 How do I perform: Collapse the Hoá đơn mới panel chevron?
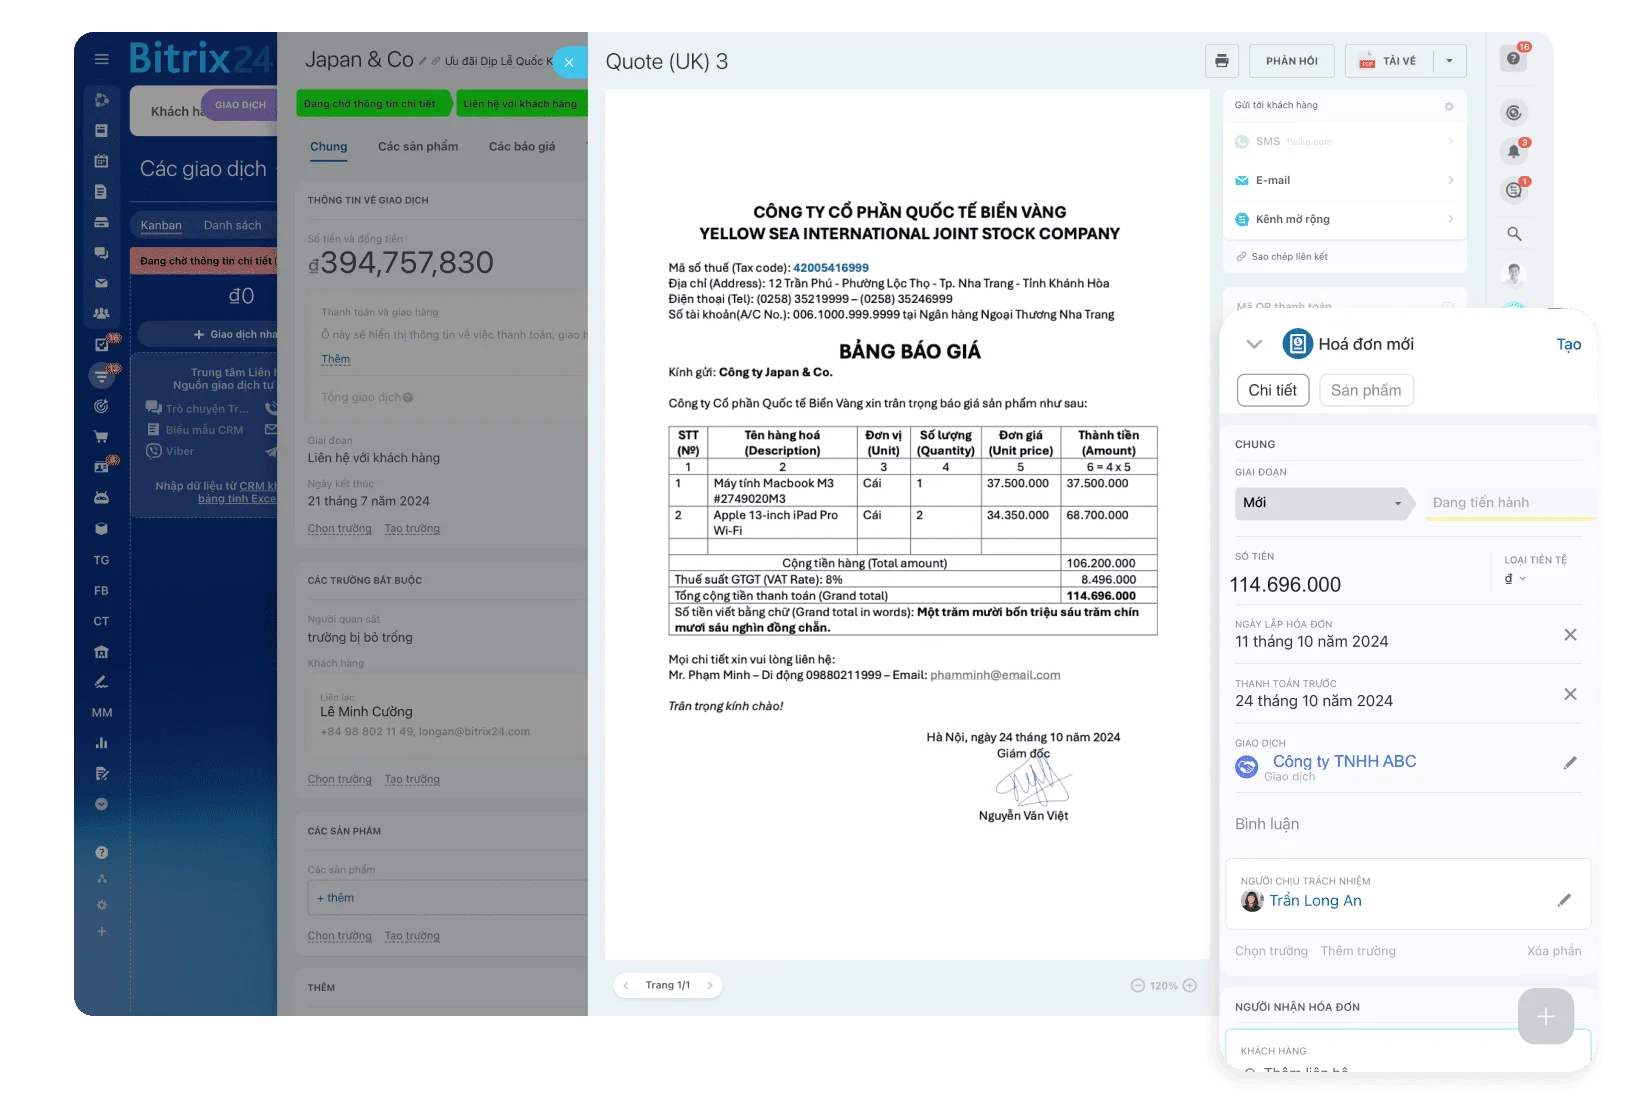[x=1254, y=344]
